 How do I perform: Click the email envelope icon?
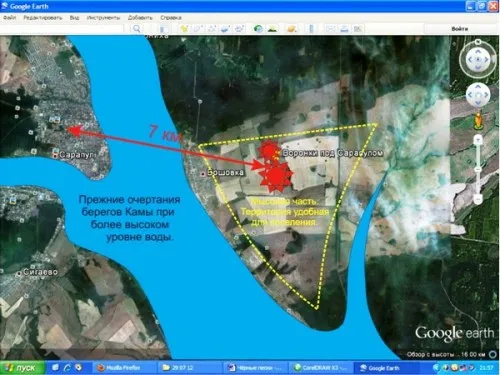coord(330,29)
